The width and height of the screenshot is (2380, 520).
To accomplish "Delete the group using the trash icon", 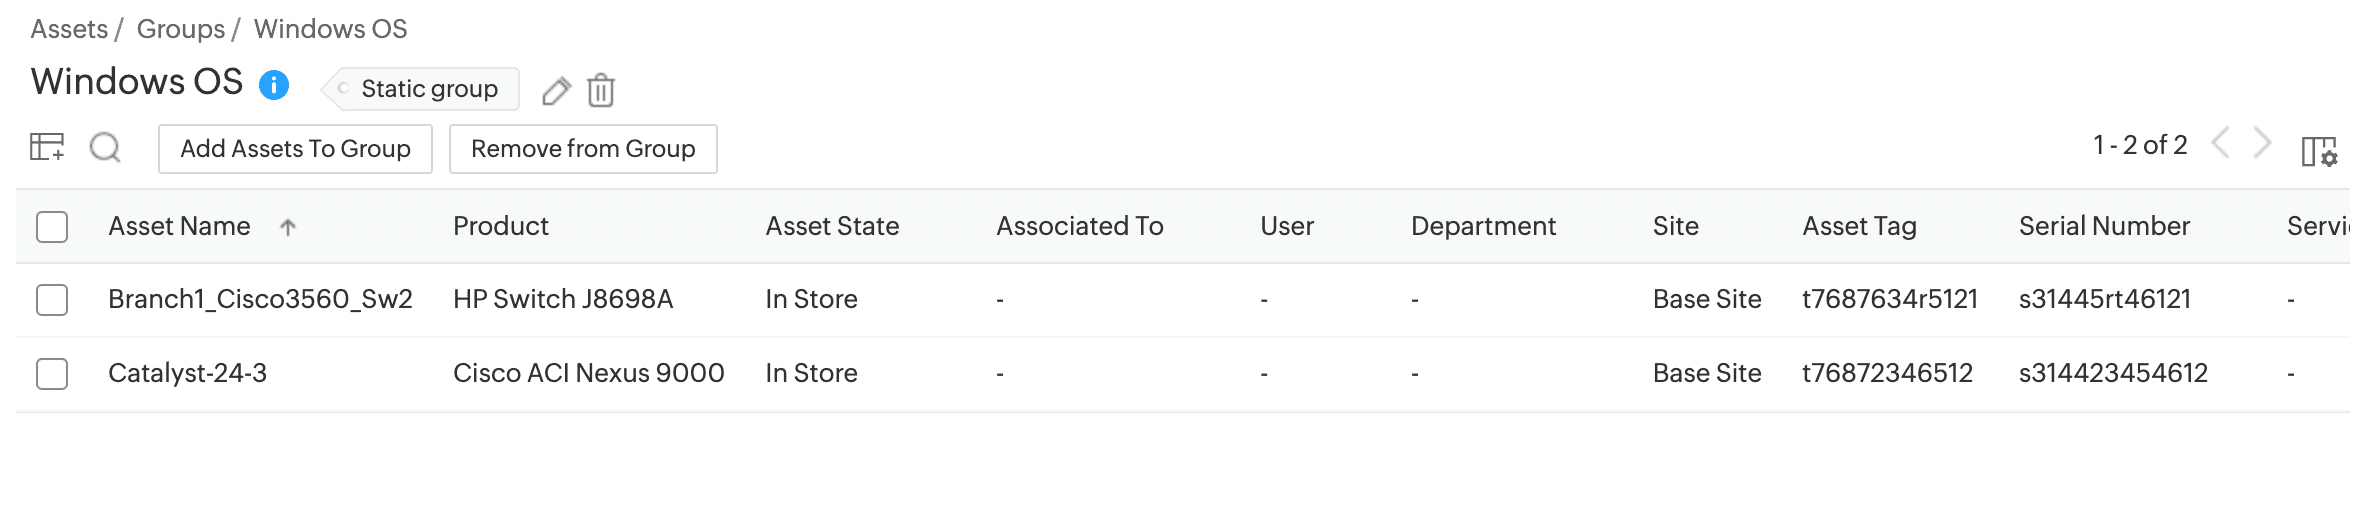I will (601, 90).
